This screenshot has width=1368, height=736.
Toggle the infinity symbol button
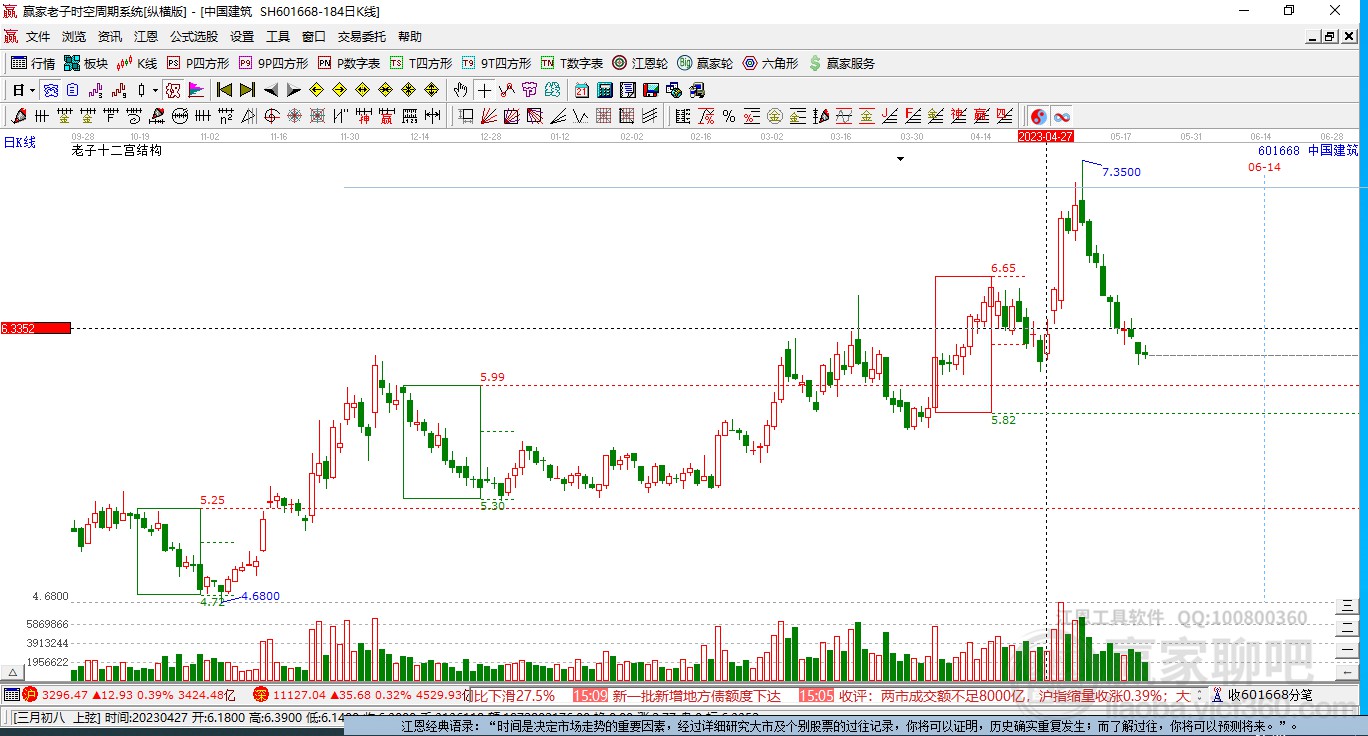coord(1061,116)
